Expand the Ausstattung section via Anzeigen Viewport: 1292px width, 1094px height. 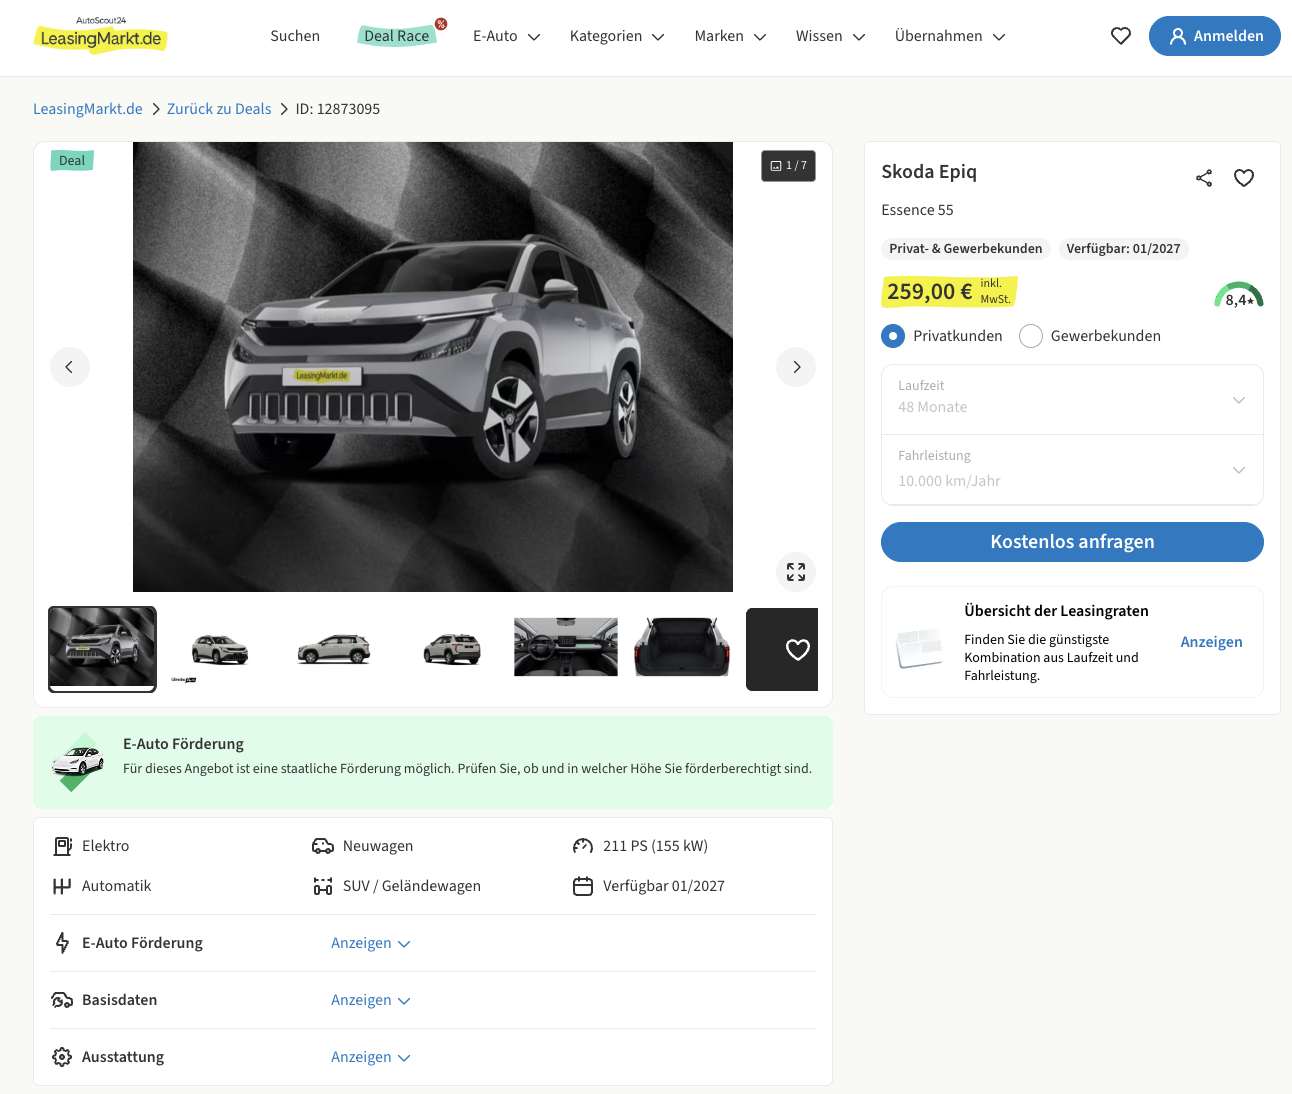pos(371,1057)
